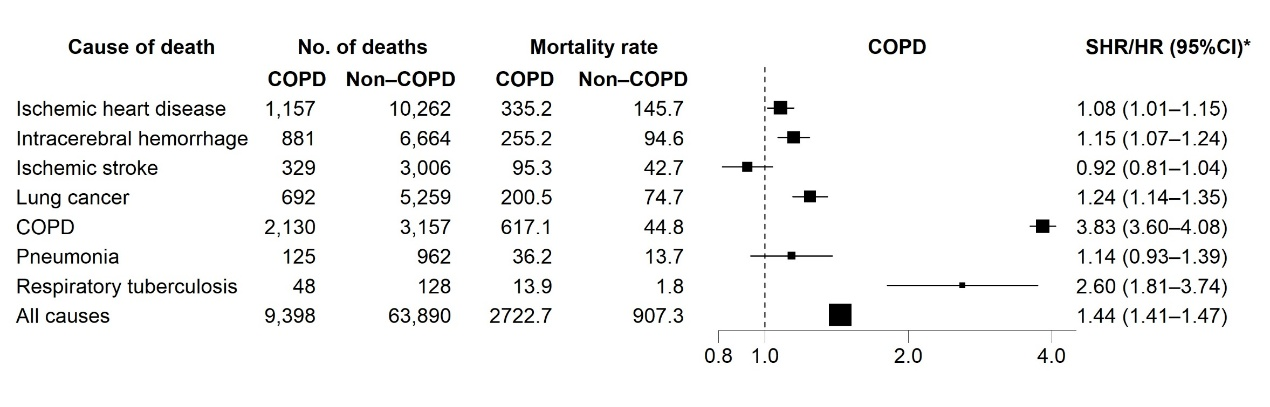Screen dimensions: 1270x407
Task: Select the "Intracerebral hemorrhage" row label
Action: (x=132, y=138)
